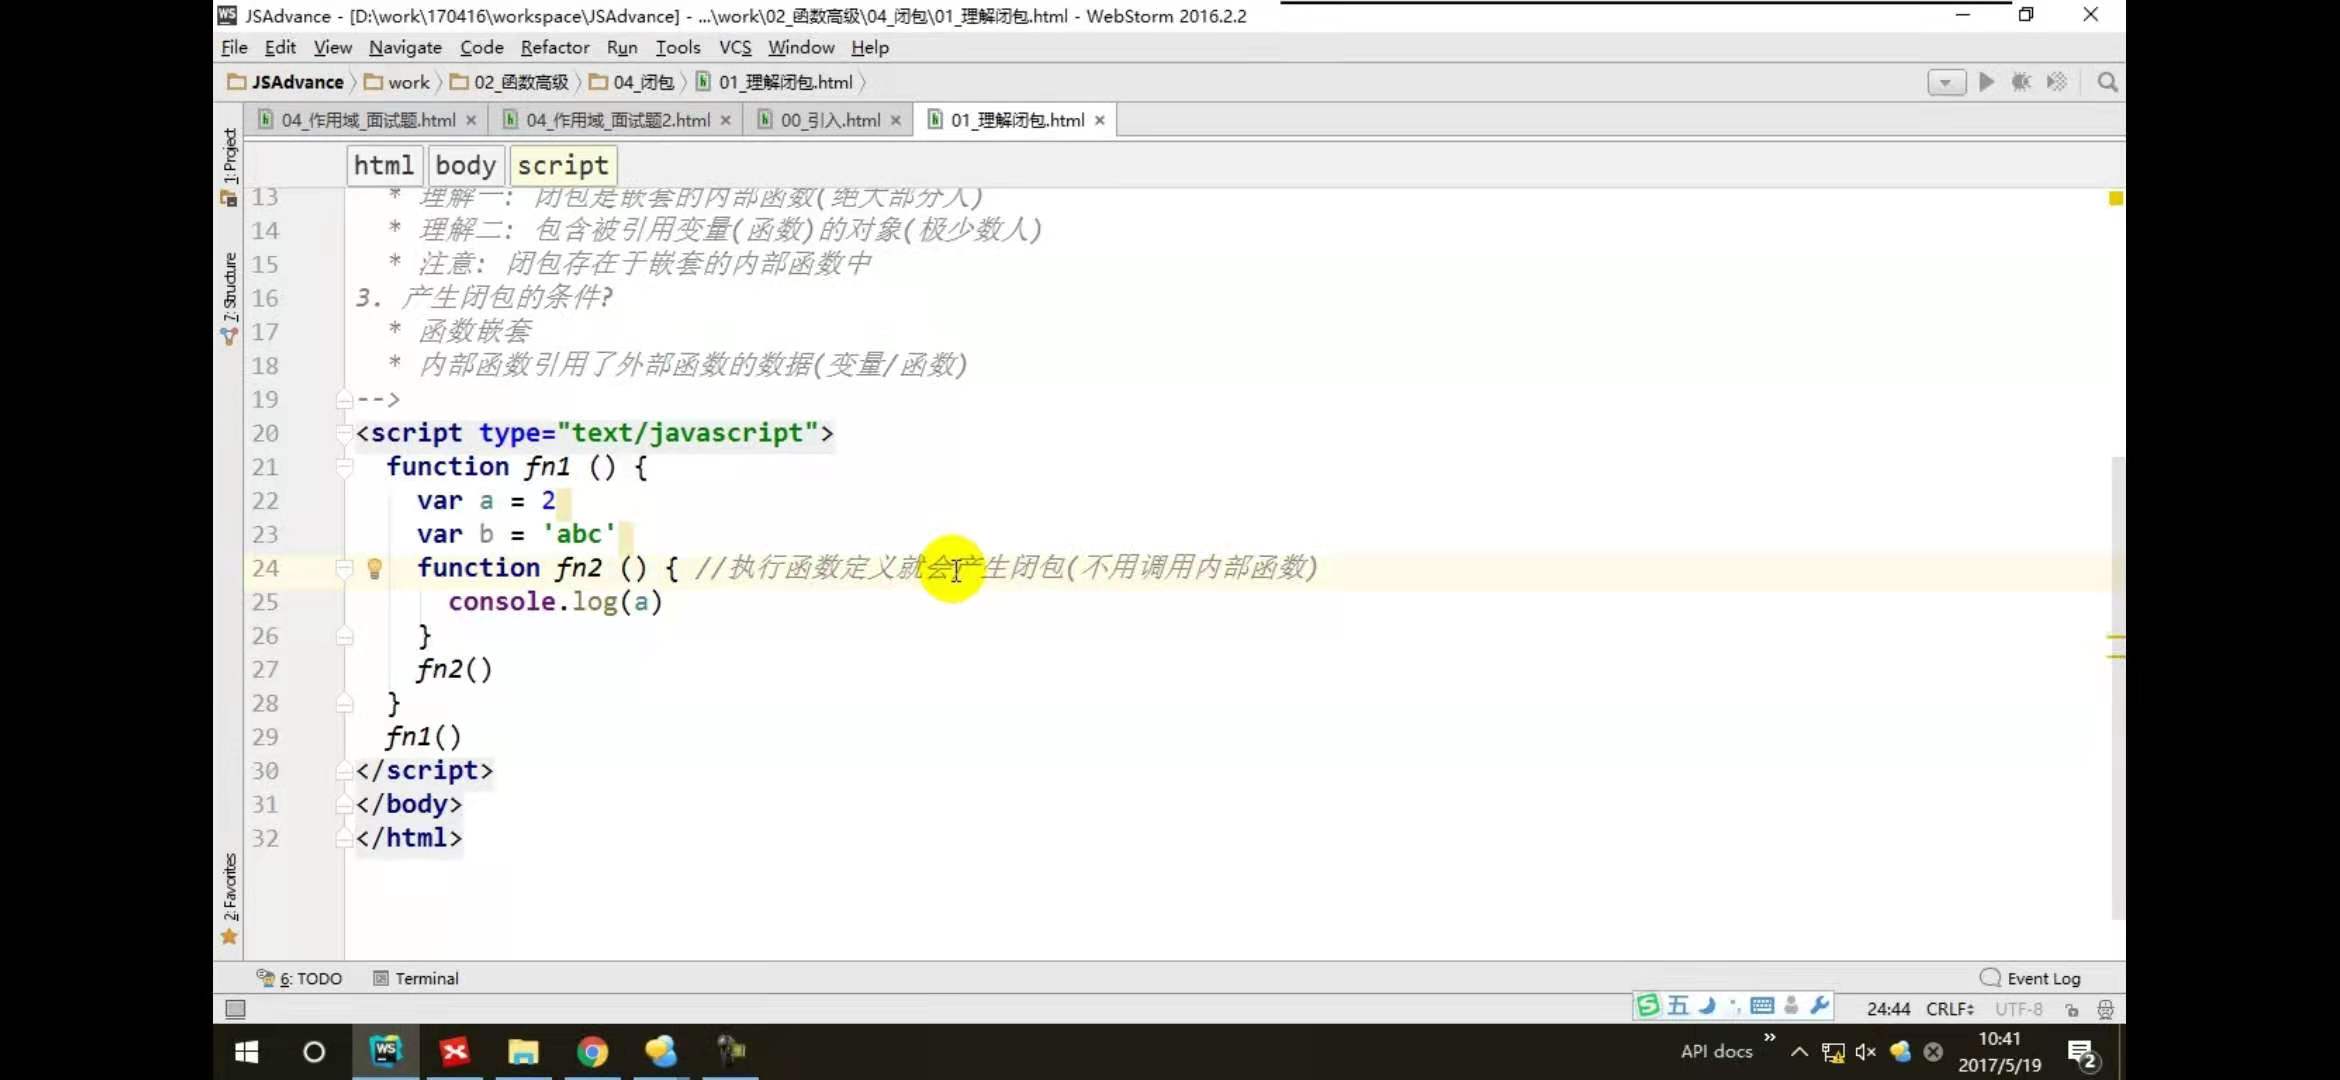Viewport: 2340px width, 1080px height.
Task: Click the Chrome icon in the taskbar
Action: (592, 1052)
